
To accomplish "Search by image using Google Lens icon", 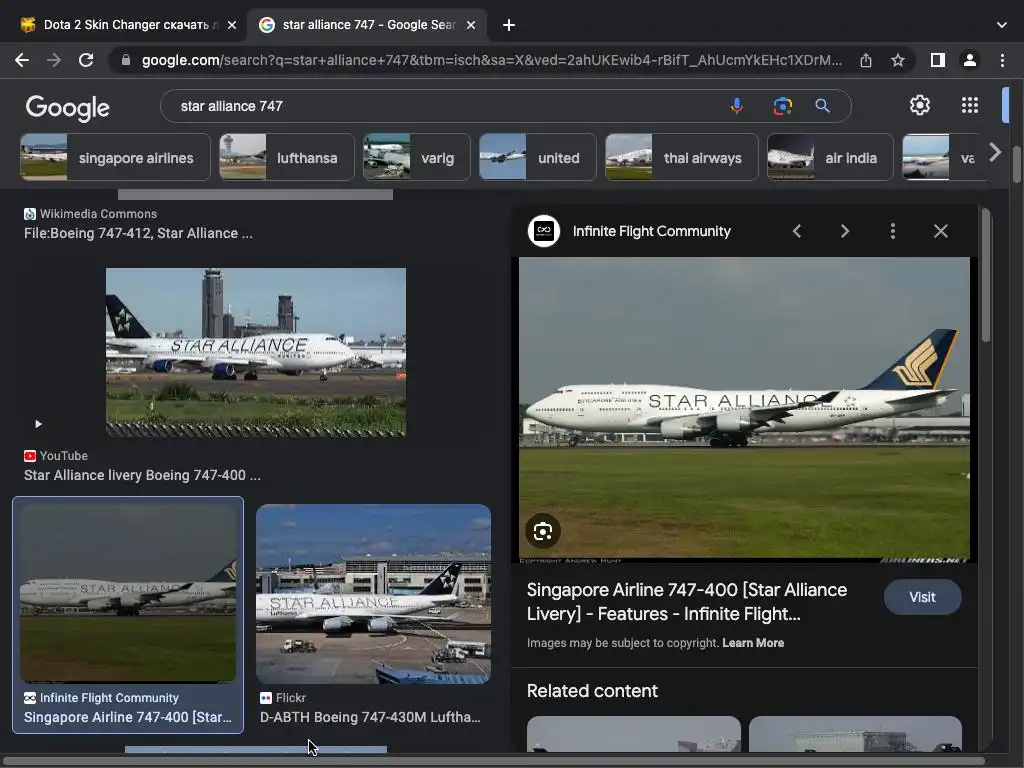I will [x=782, y=106].
